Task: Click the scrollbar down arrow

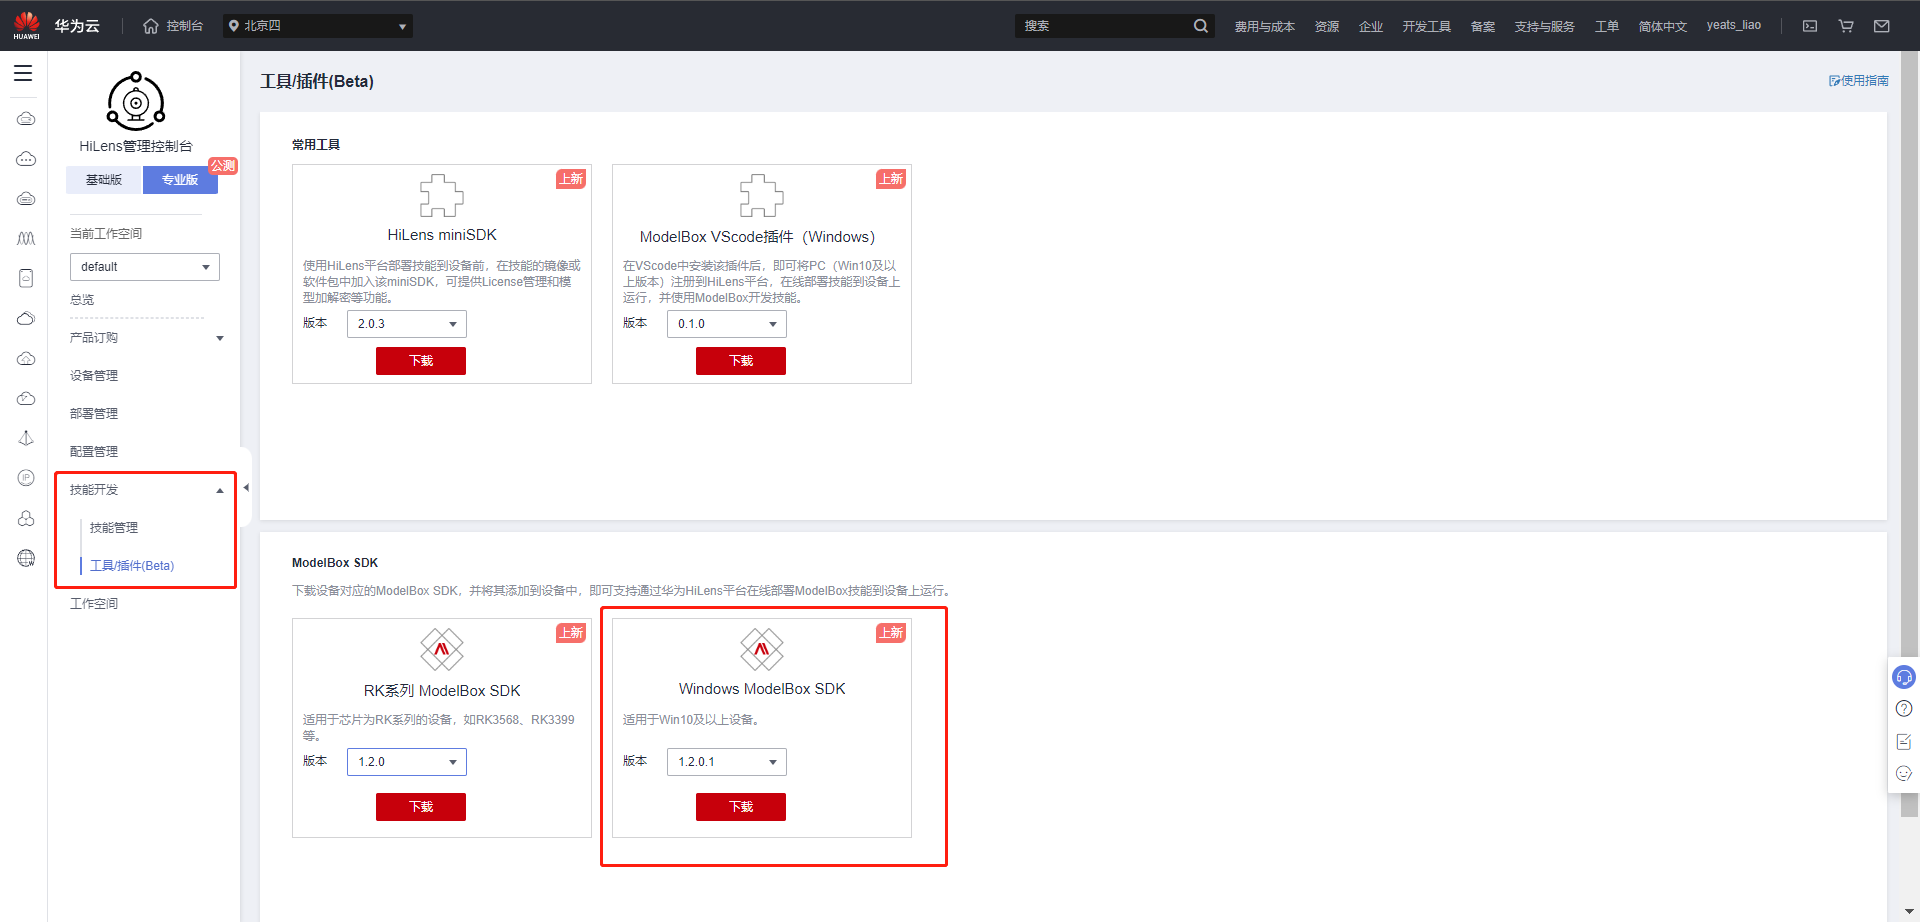Action: (1909, 913)
